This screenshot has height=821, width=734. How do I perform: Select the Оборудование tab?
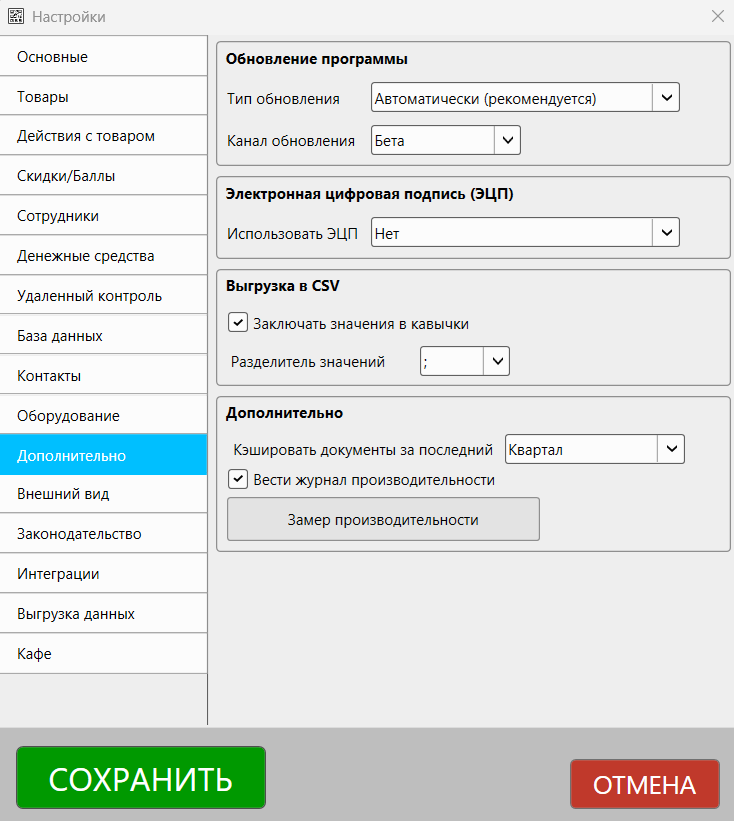click(103, 415)
